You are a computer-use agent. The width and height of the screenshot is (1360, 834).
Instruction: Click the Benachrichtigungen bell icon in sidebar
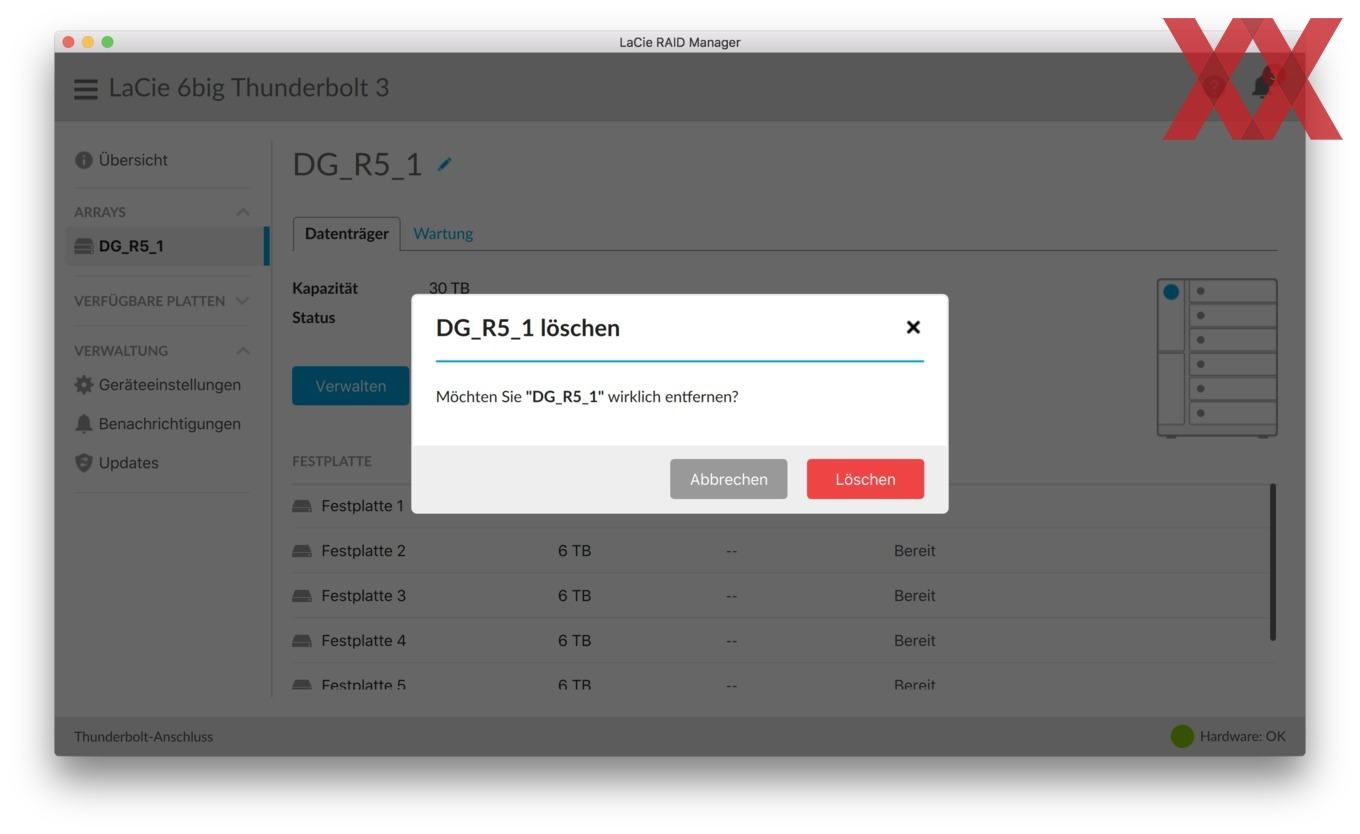83,424
